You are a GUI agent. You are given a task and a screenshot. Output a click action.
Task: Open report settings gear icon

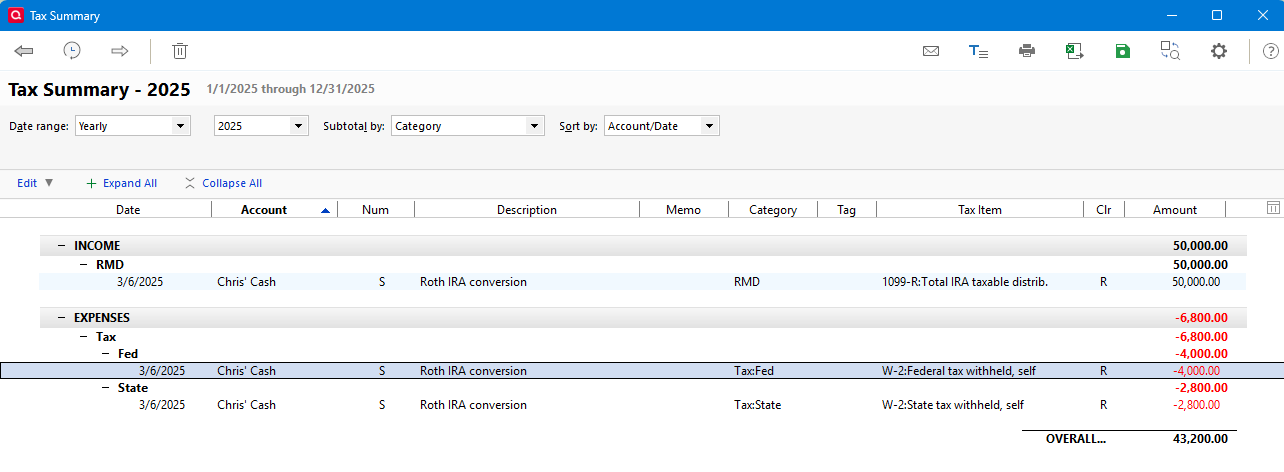coord(1218,51)
